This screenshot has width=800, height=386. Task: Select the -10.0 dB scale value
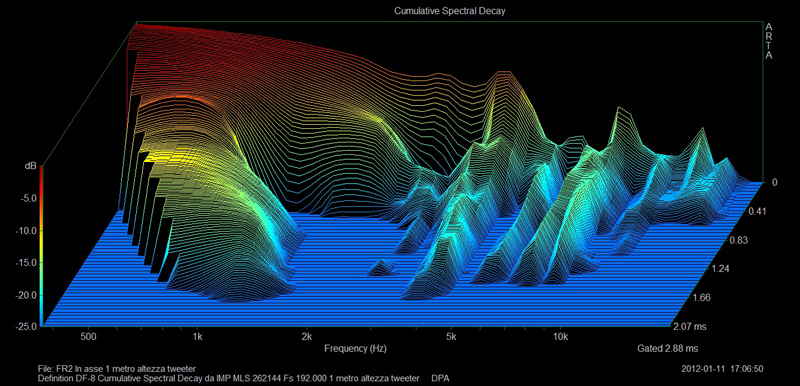click(x=26, y=230)
